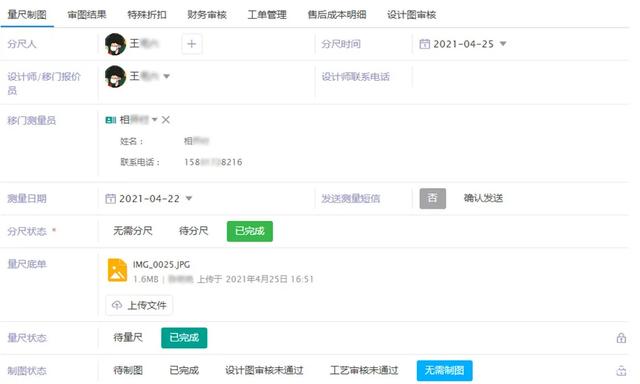Click the lock icon on 制图状态 row
Viewport: 640px width, 384px height.
tap(621, 371)
